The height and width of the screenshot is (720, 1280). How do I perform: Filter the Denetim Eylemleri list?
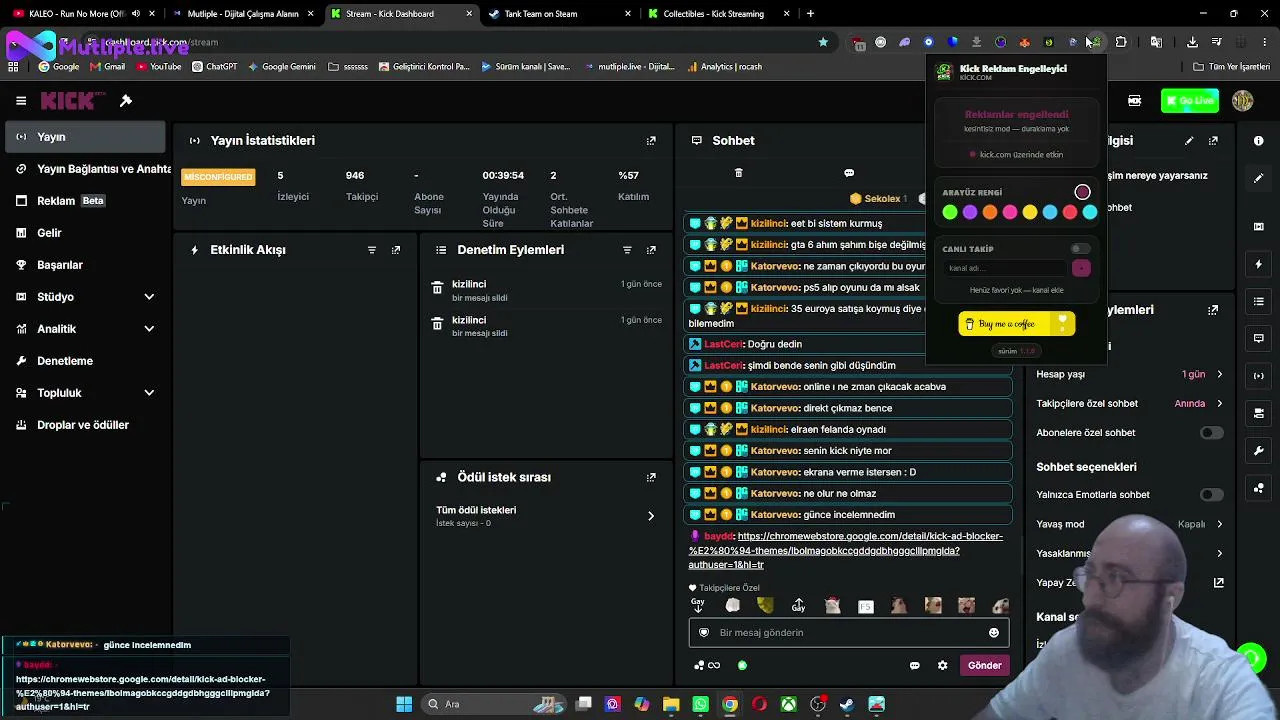(627, 250)
